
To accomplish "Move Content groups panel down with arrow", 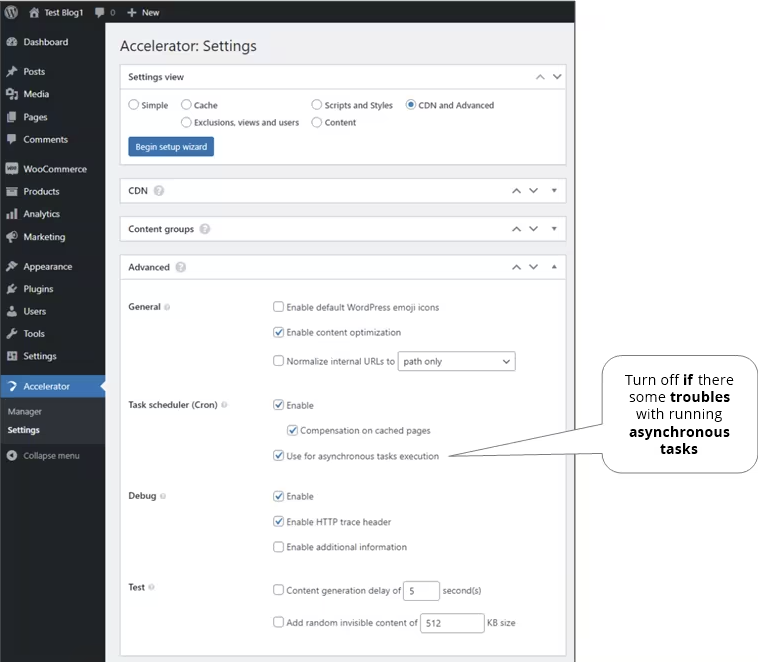I will click(533, 229).
